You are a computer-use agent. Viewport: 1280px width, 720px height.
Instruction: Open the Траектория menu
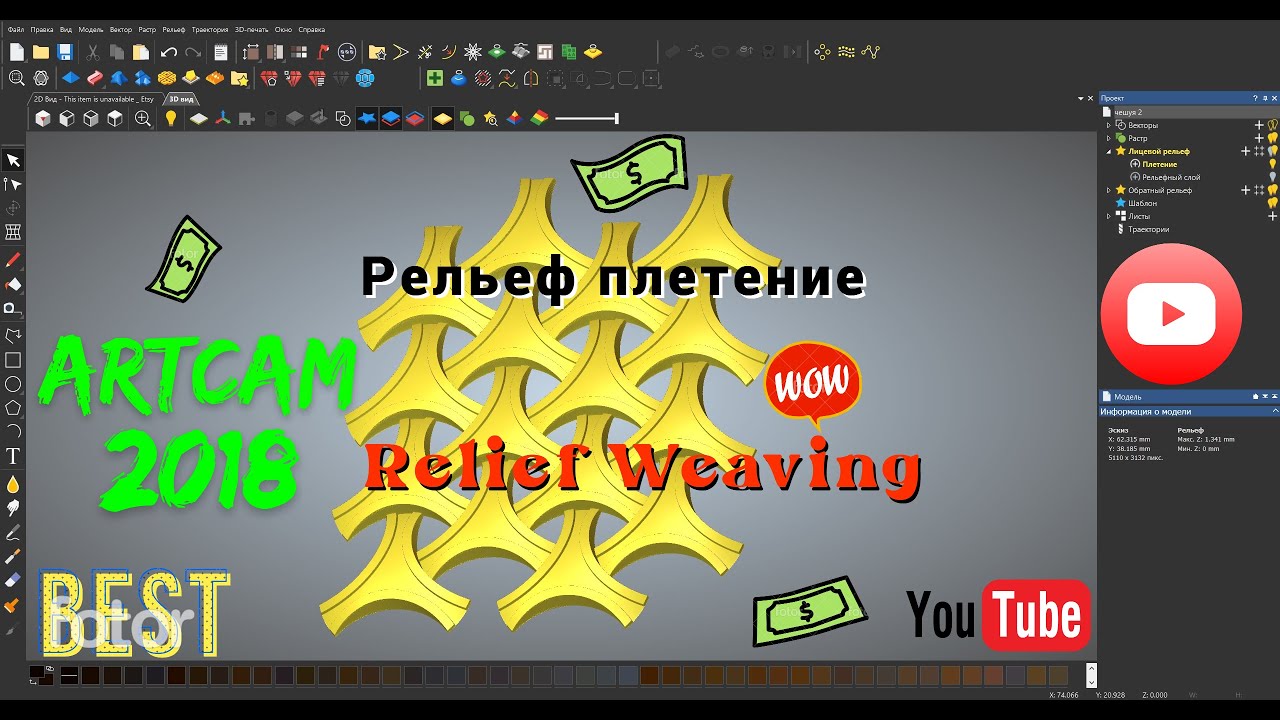tap(210, 30)
